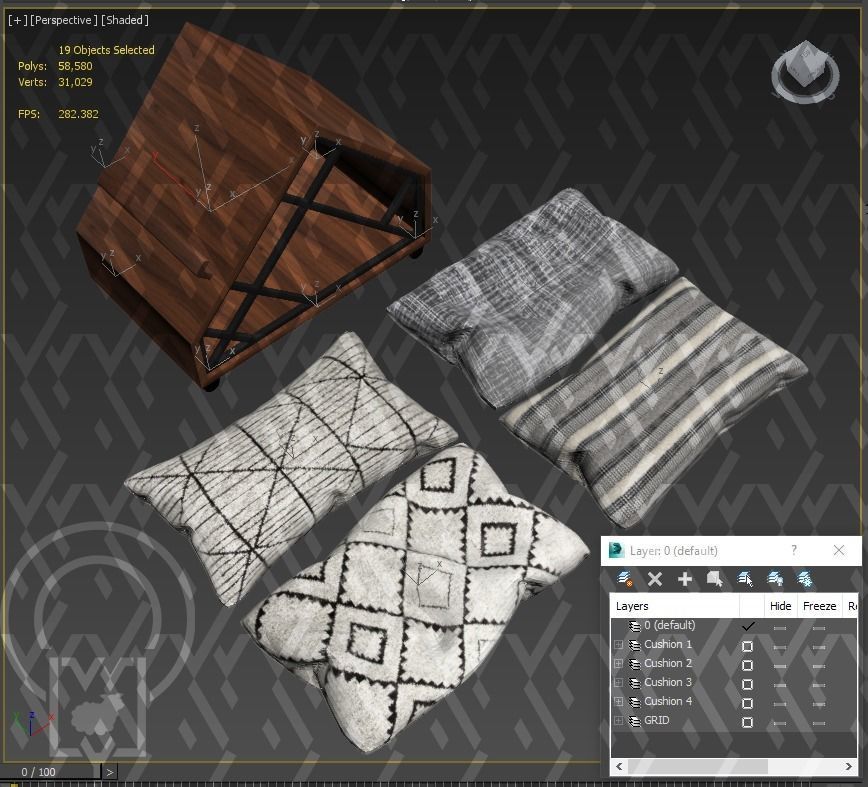This screenshot has width=868, height=787.
Task: Toggle Freeze for GRID layer
Action: click(819, 723)
